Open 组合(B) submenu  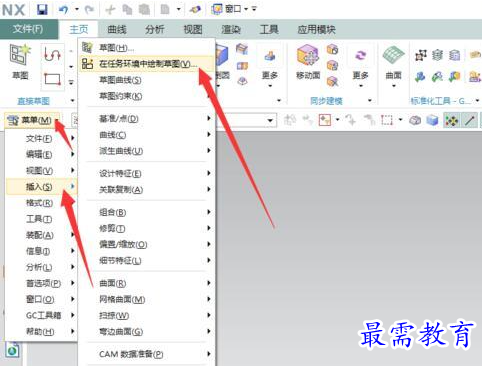(x=147, y=212)
